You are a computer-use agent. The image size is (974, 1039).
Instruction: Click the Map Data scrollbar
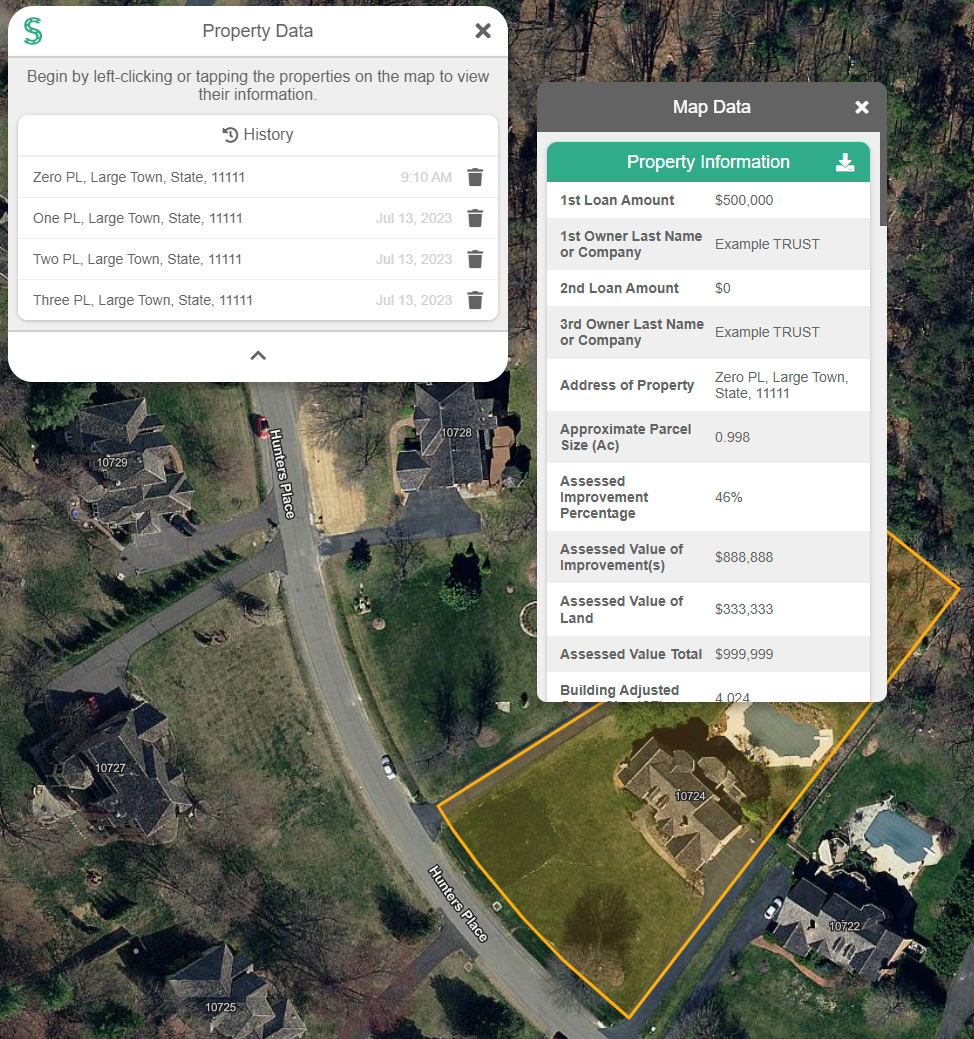click(882, 180)
